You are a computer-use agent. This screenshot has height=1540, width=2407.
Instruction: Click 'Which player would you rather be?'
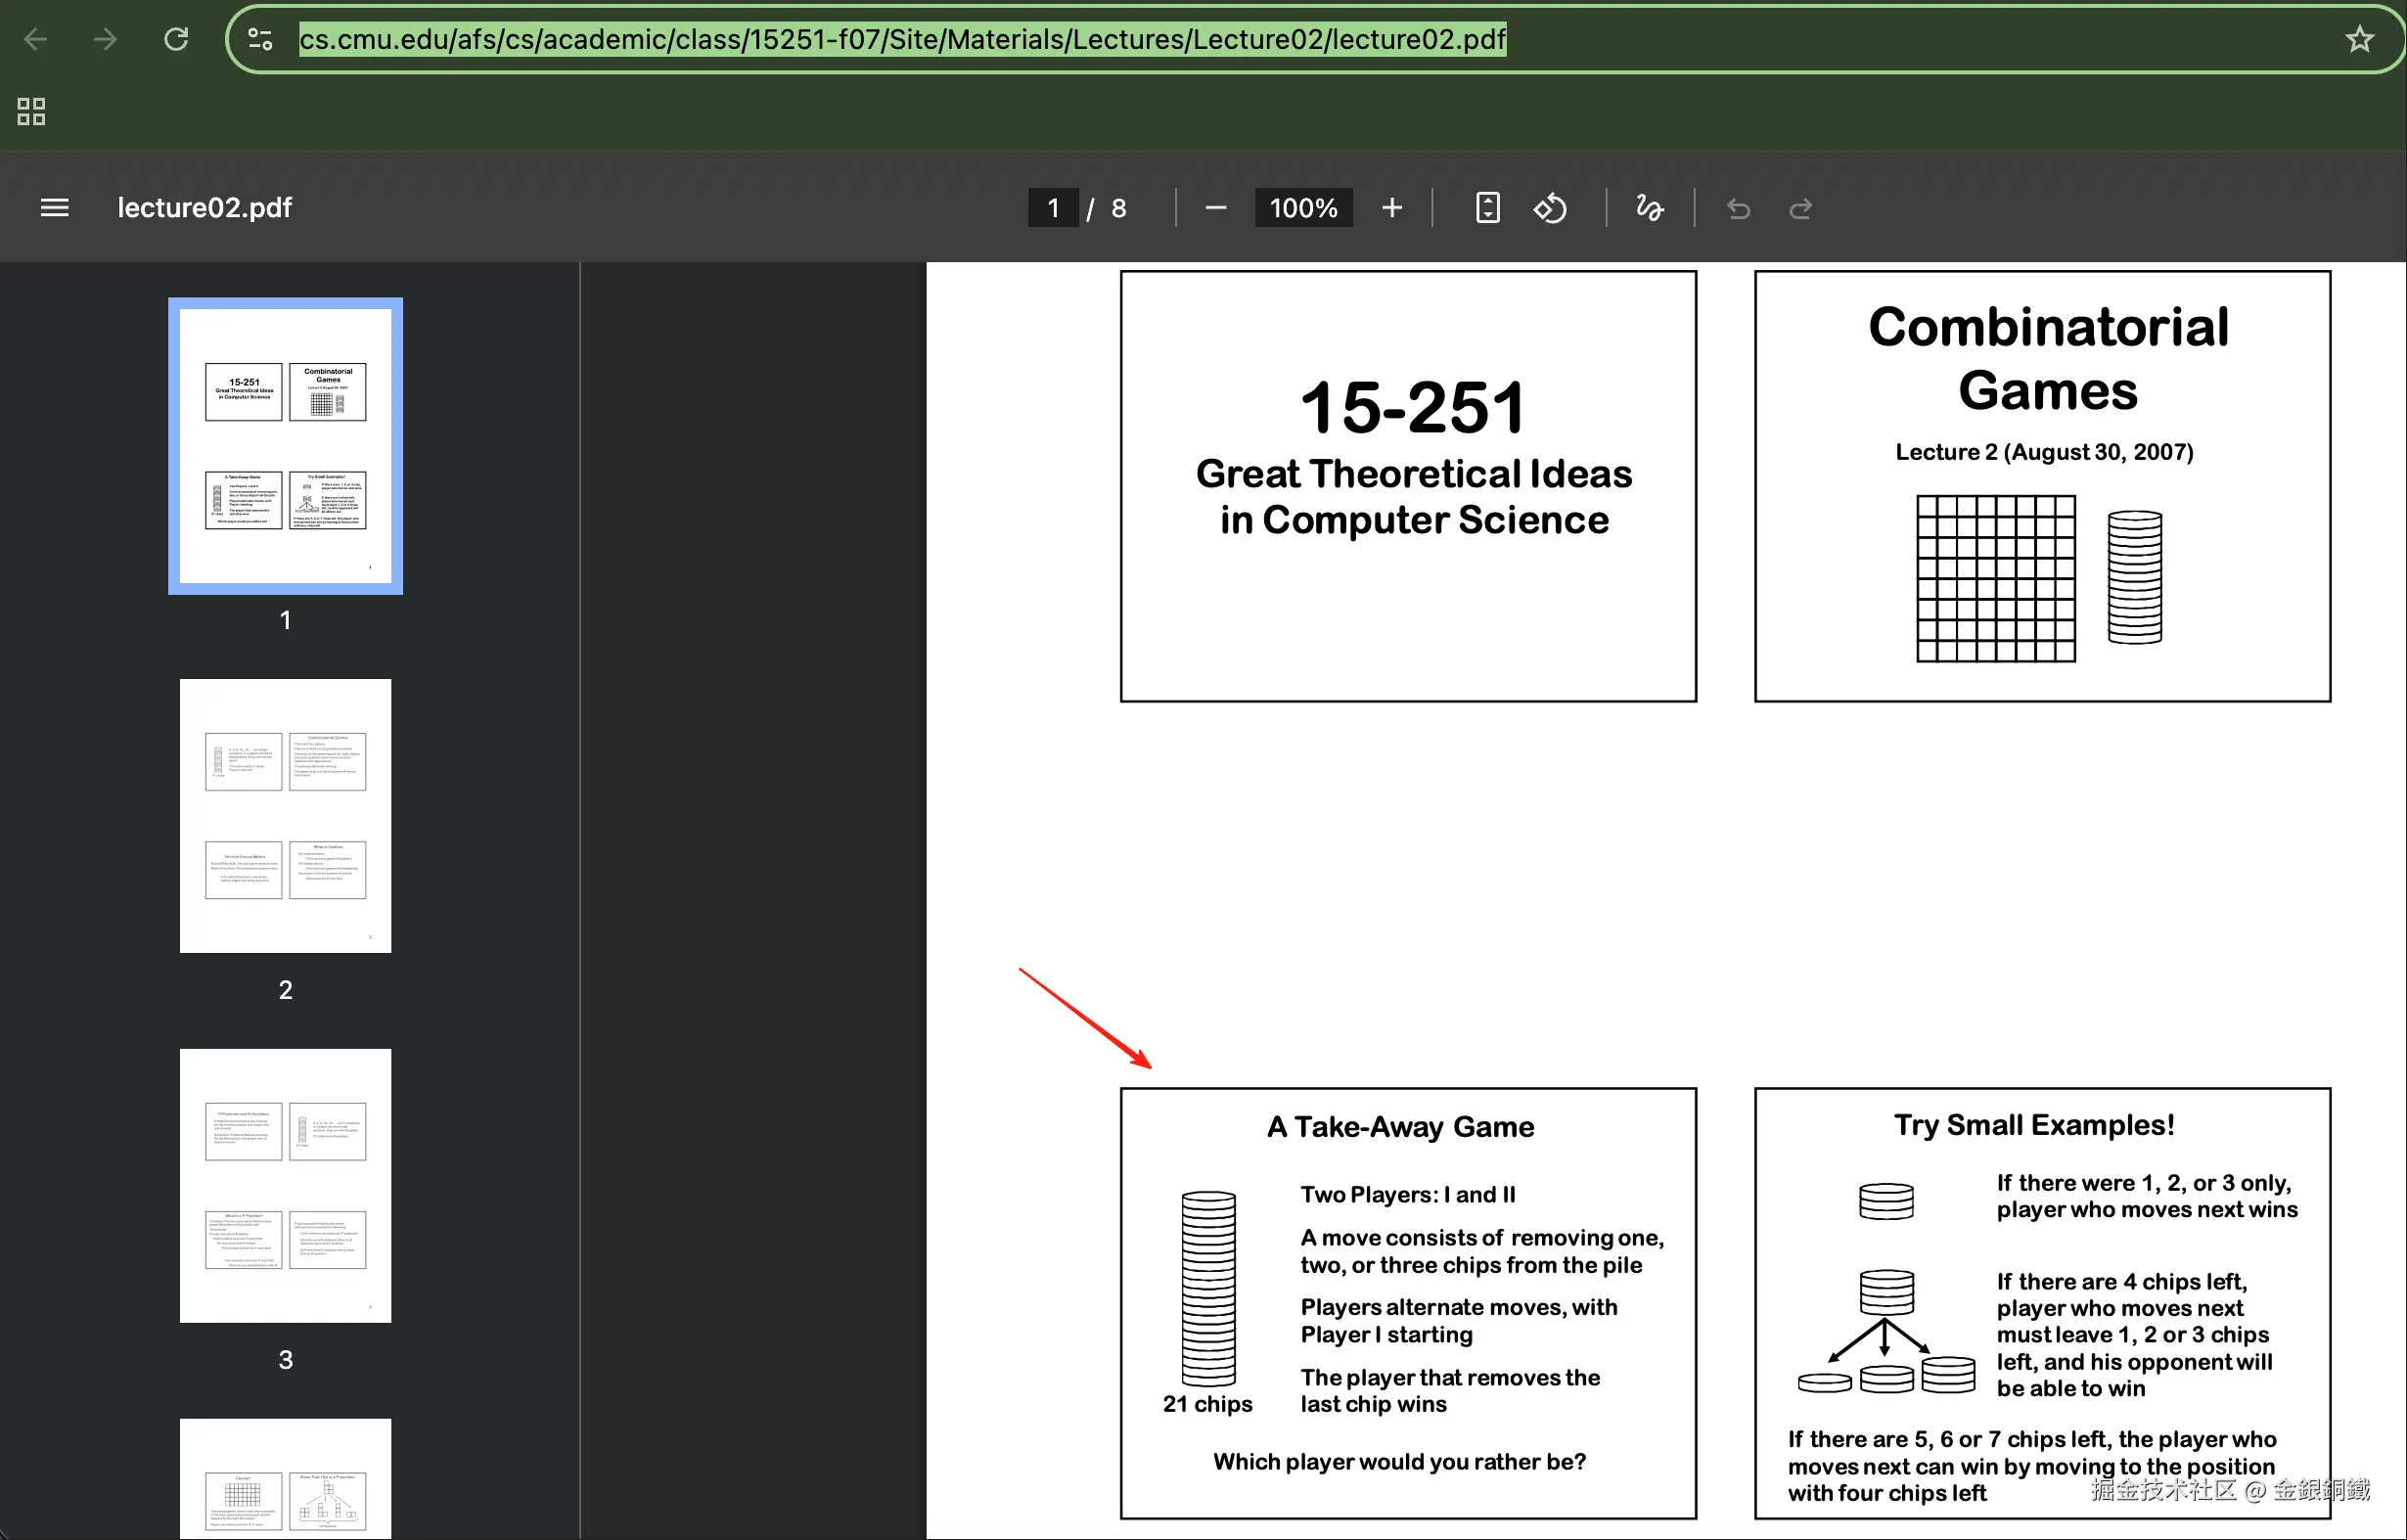click(1399, 1462)
